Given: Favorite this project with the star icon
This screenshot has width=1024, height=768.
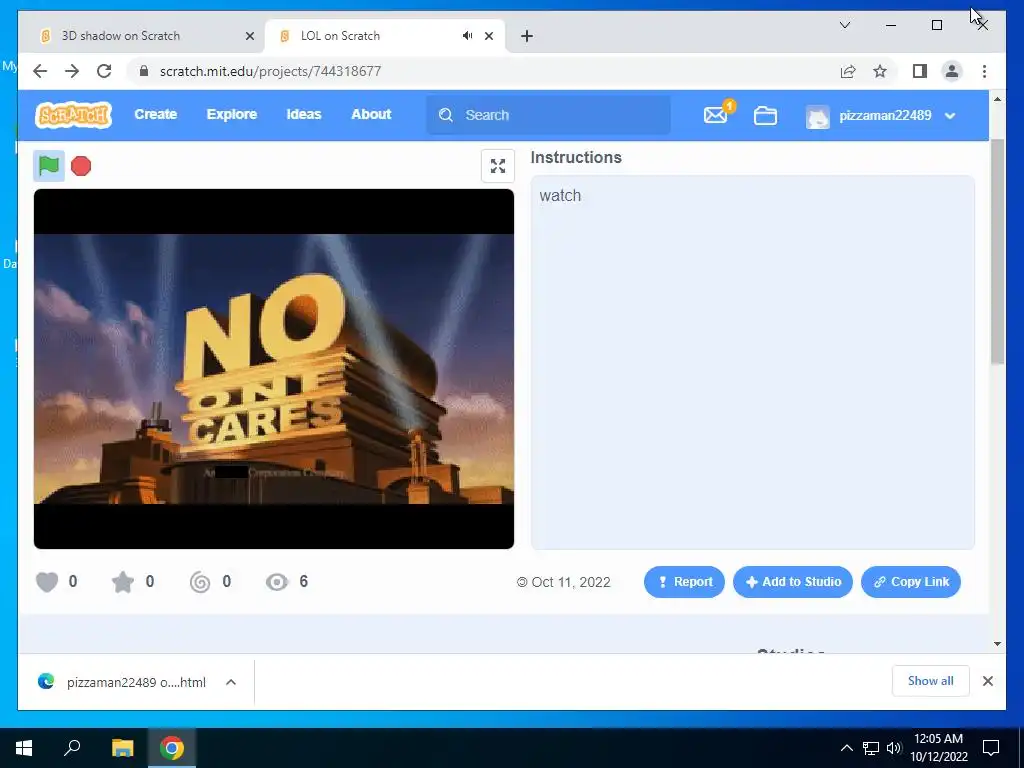Looking at the screenshot, I should click(123, 581).
